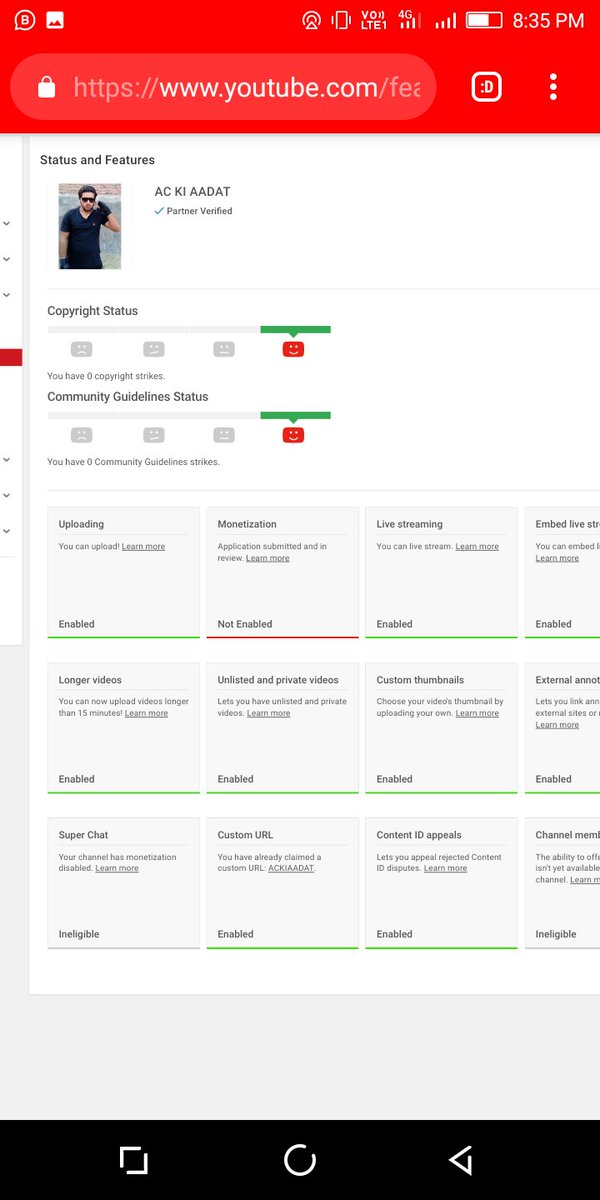The width and height of the screenshot is (600, 1200).
Task: Click the Status and Features heading
Action: [x=97, y=160]
